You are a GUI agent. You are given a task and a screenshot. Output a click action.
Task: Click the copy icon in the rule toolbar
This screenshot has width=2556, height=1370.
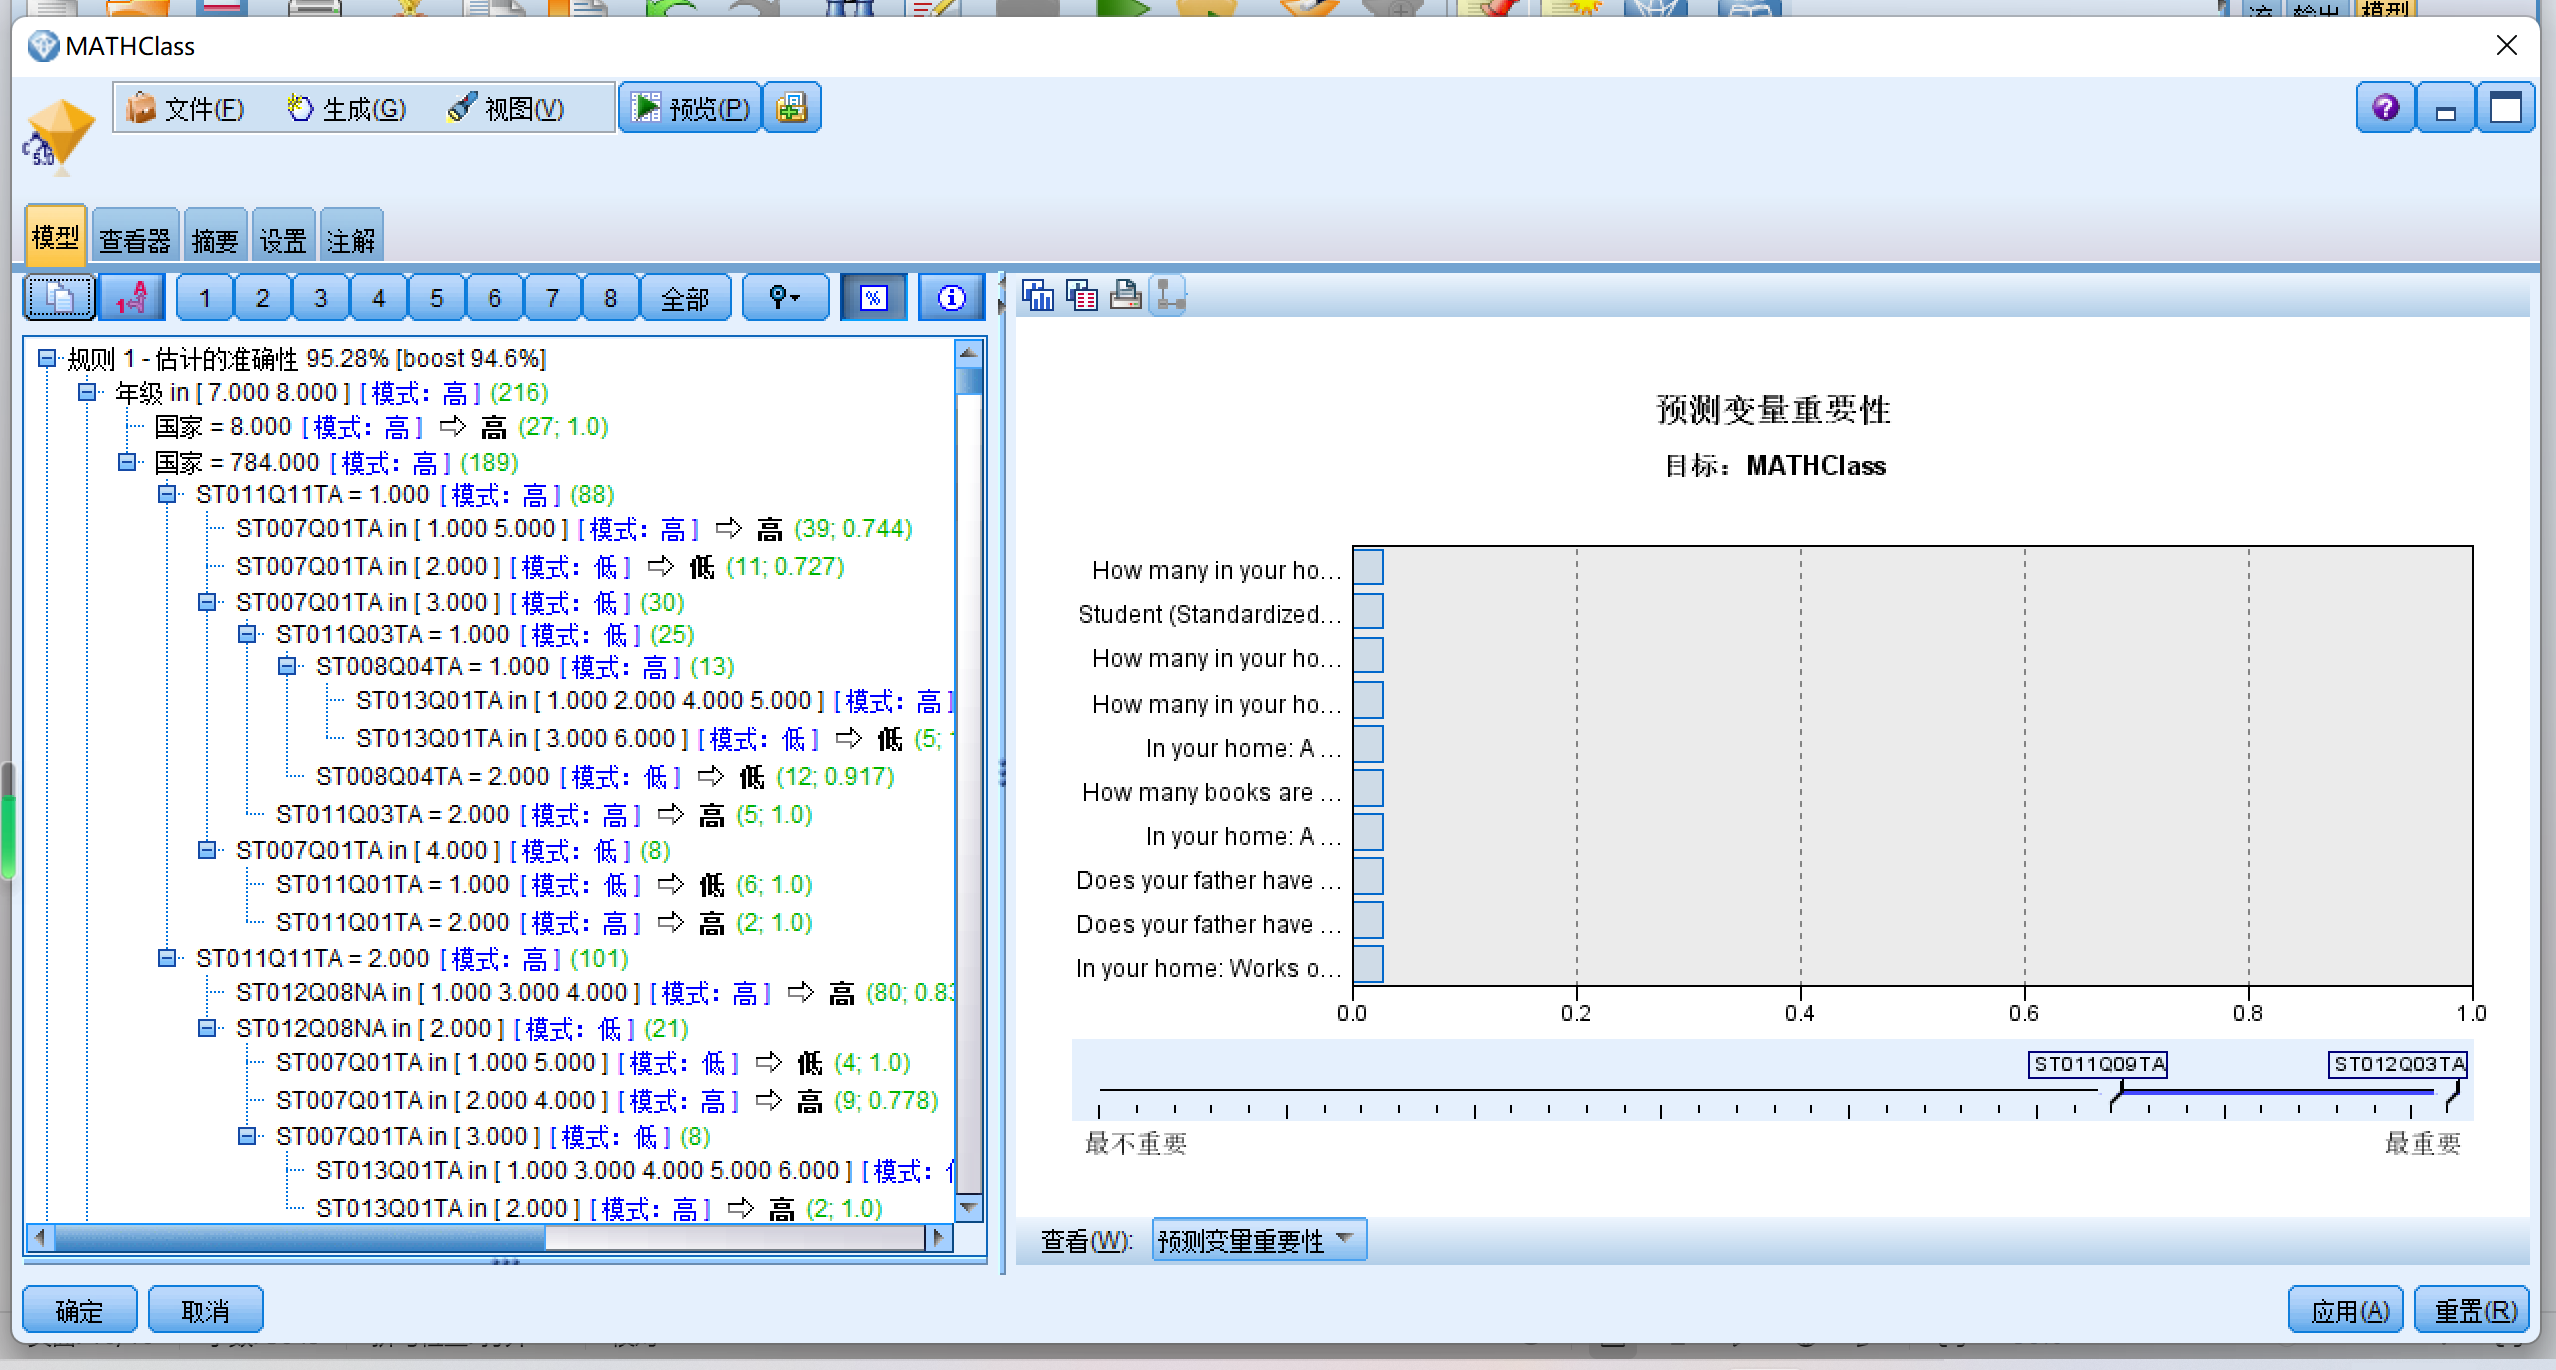59,298
